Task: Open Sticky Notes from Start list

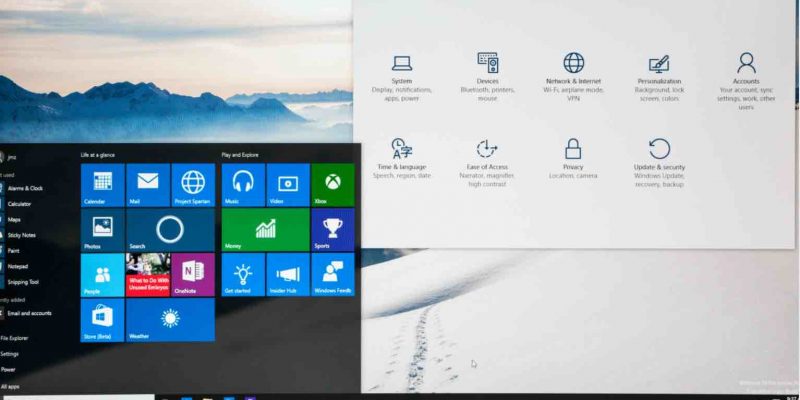Action: tap(19, 235)
